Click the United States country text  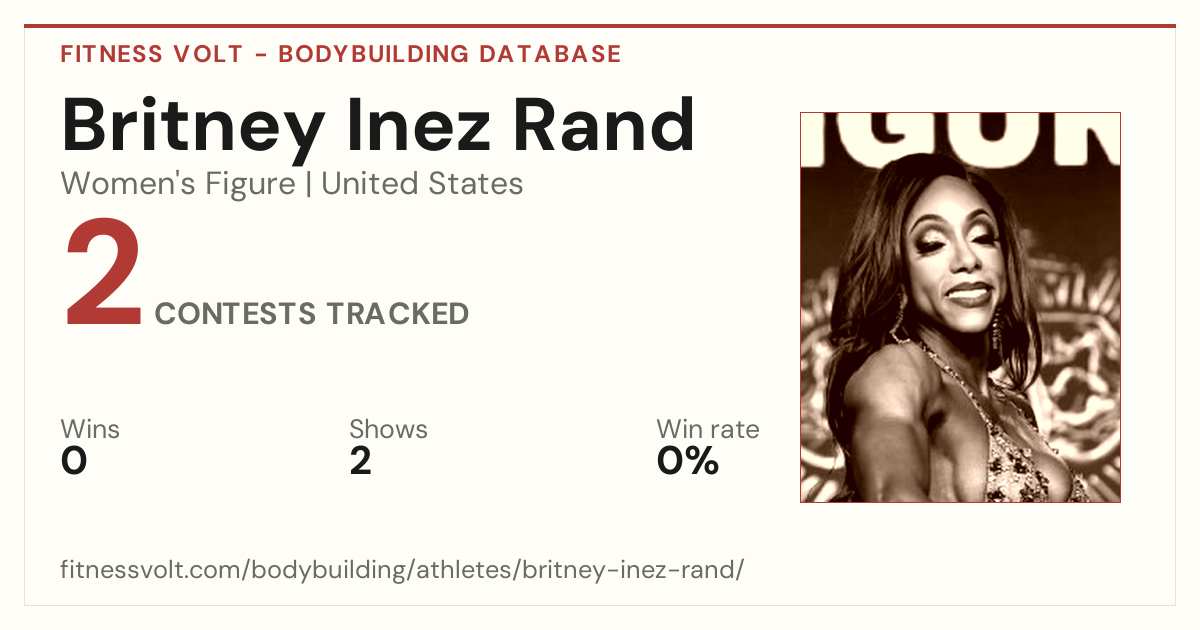(422, 184)
